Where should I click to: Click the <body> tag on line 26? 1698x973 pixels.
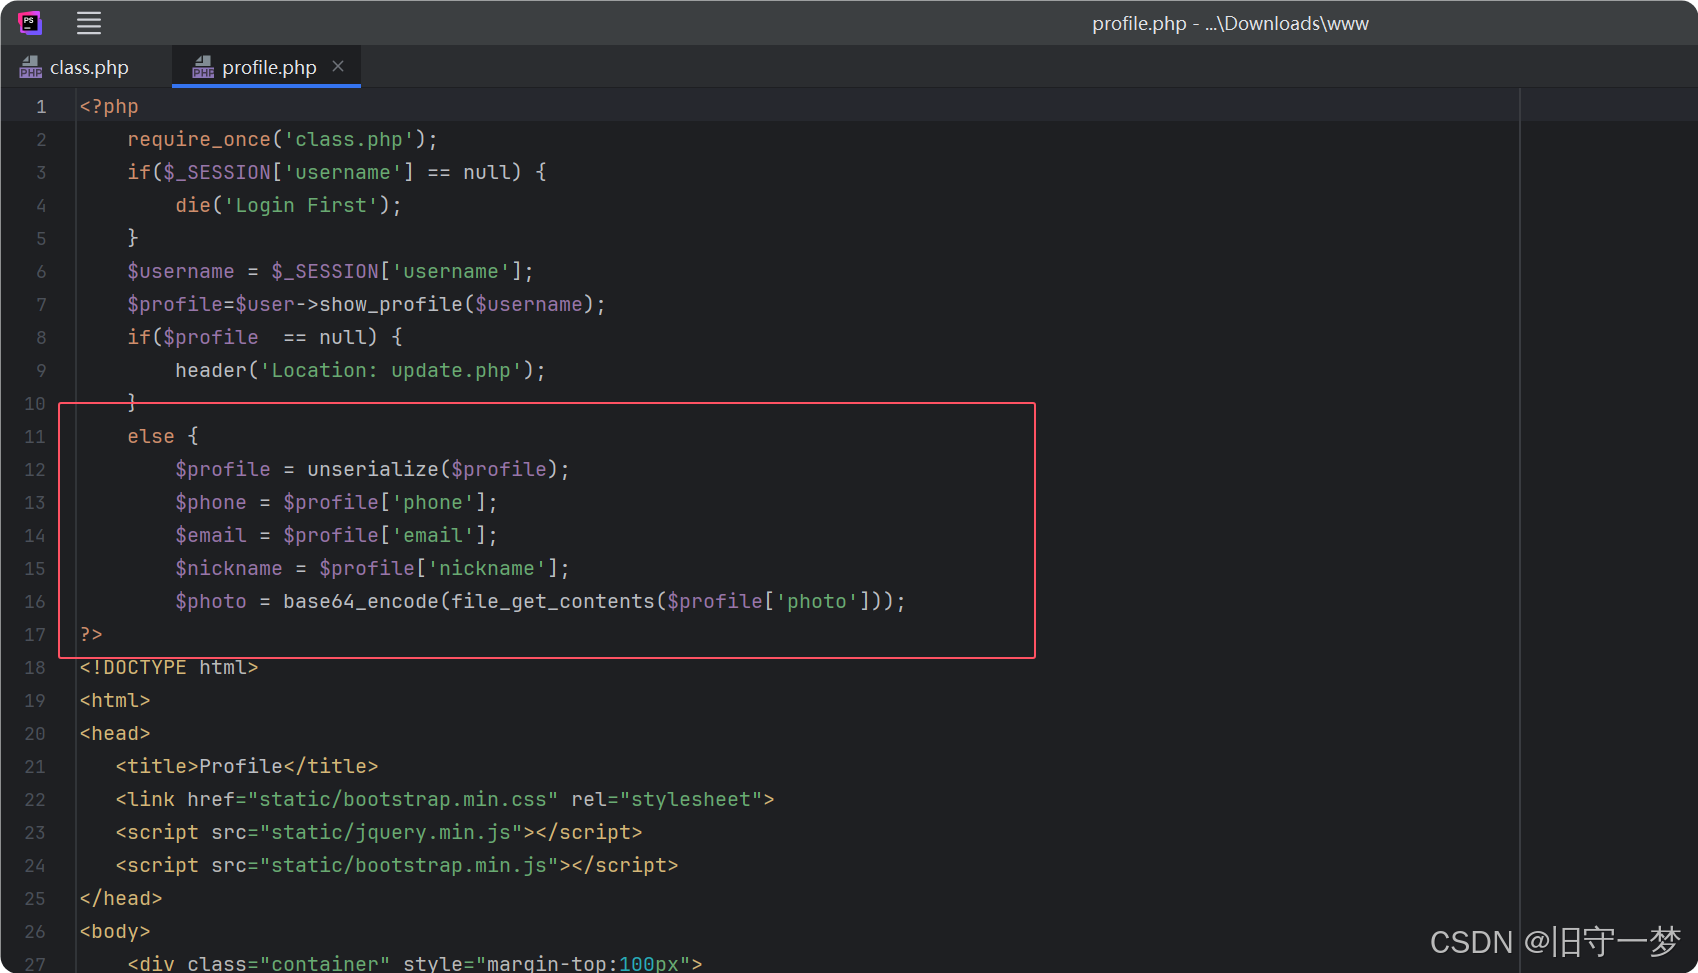115,932
